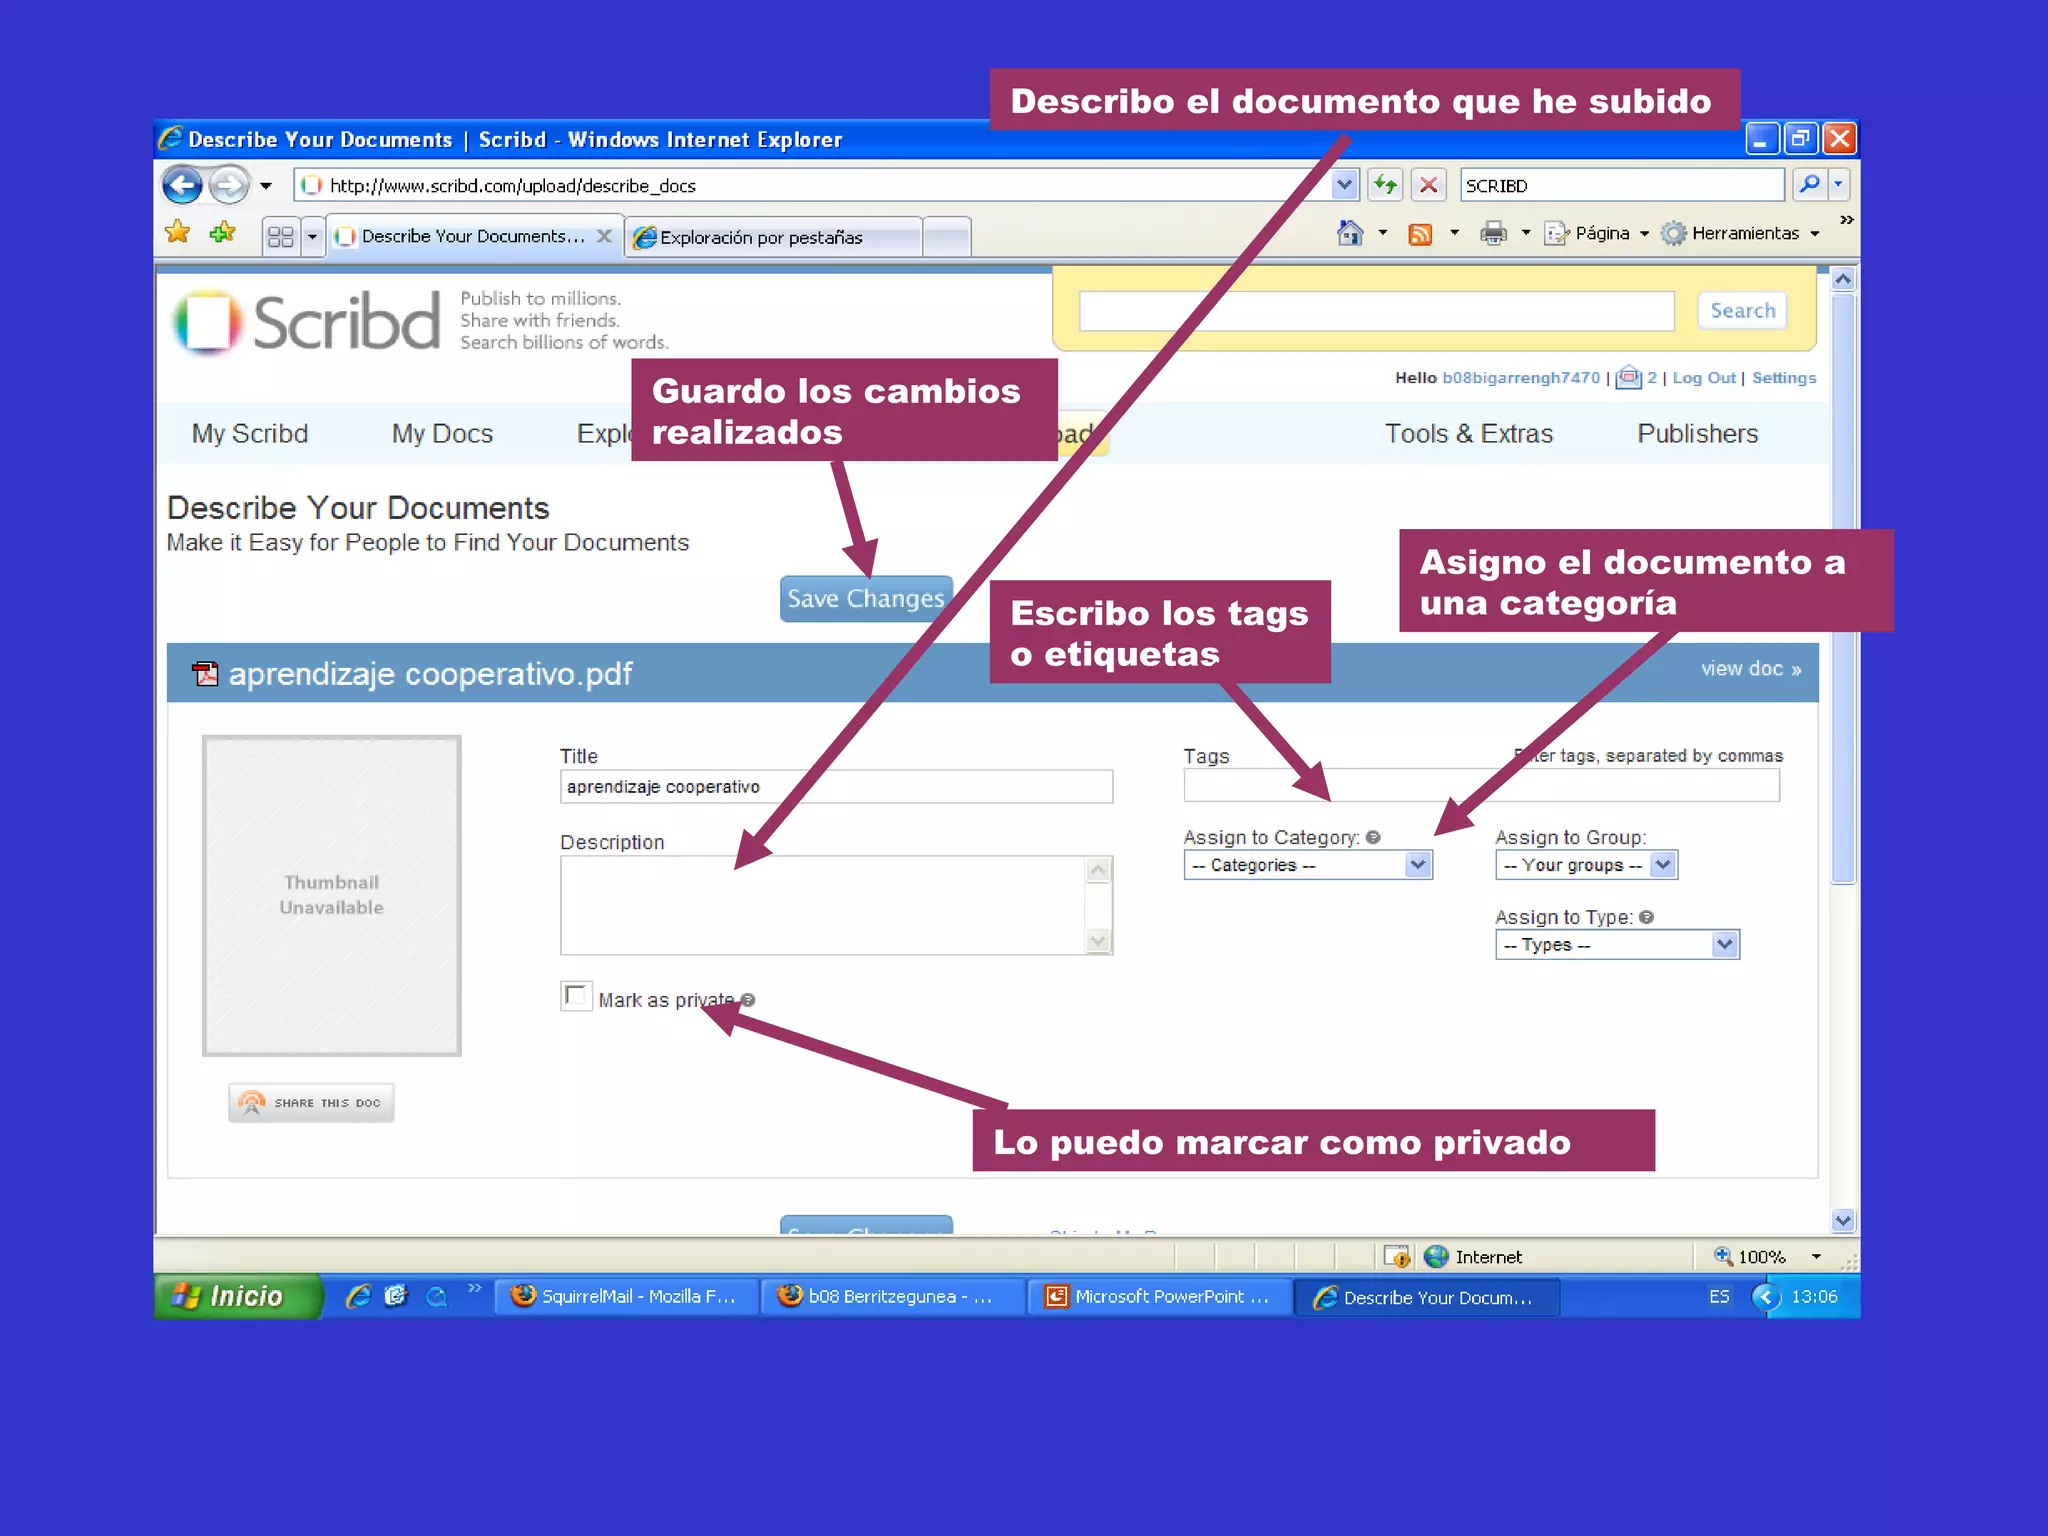Click the Home page icon

[x=1350, y=233]
